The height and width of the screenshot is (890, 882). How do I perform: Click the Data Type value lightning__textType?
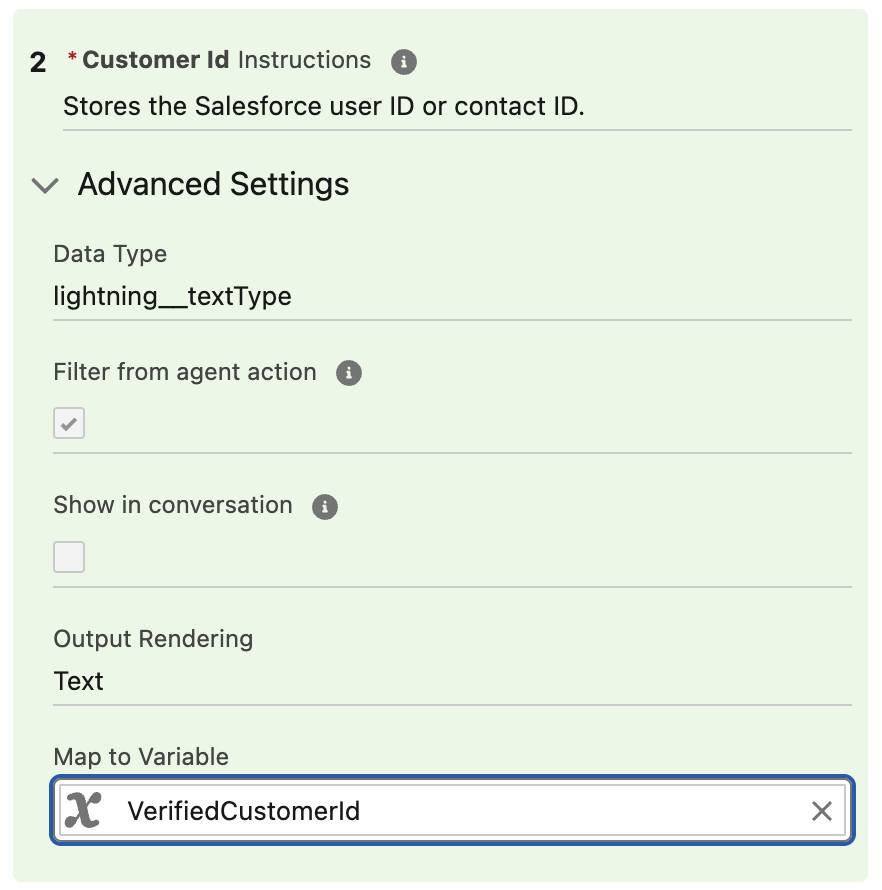coord(172,296)
